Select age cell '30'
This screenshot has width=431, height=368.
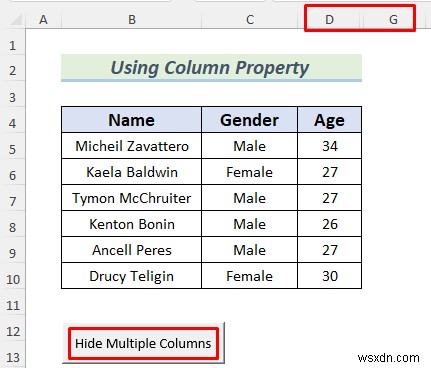click(x=329, y=276)
